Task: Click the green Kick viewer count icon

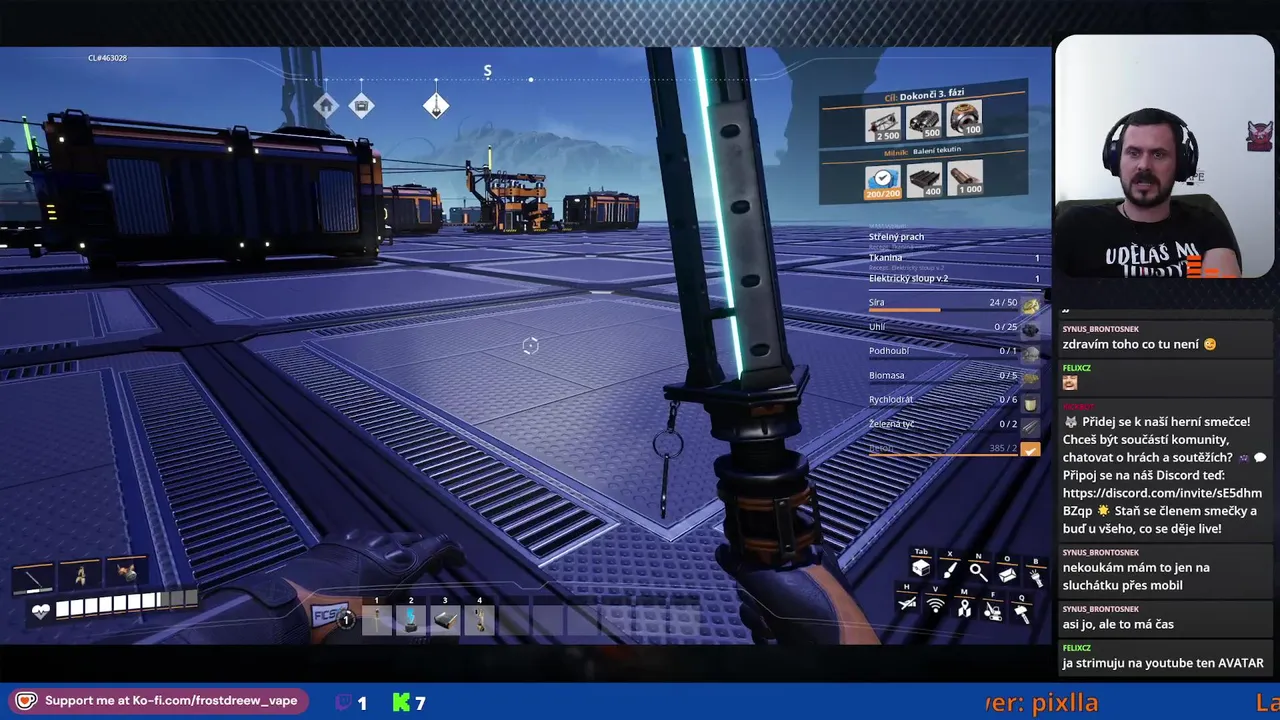Action: [x=401, y=703]
